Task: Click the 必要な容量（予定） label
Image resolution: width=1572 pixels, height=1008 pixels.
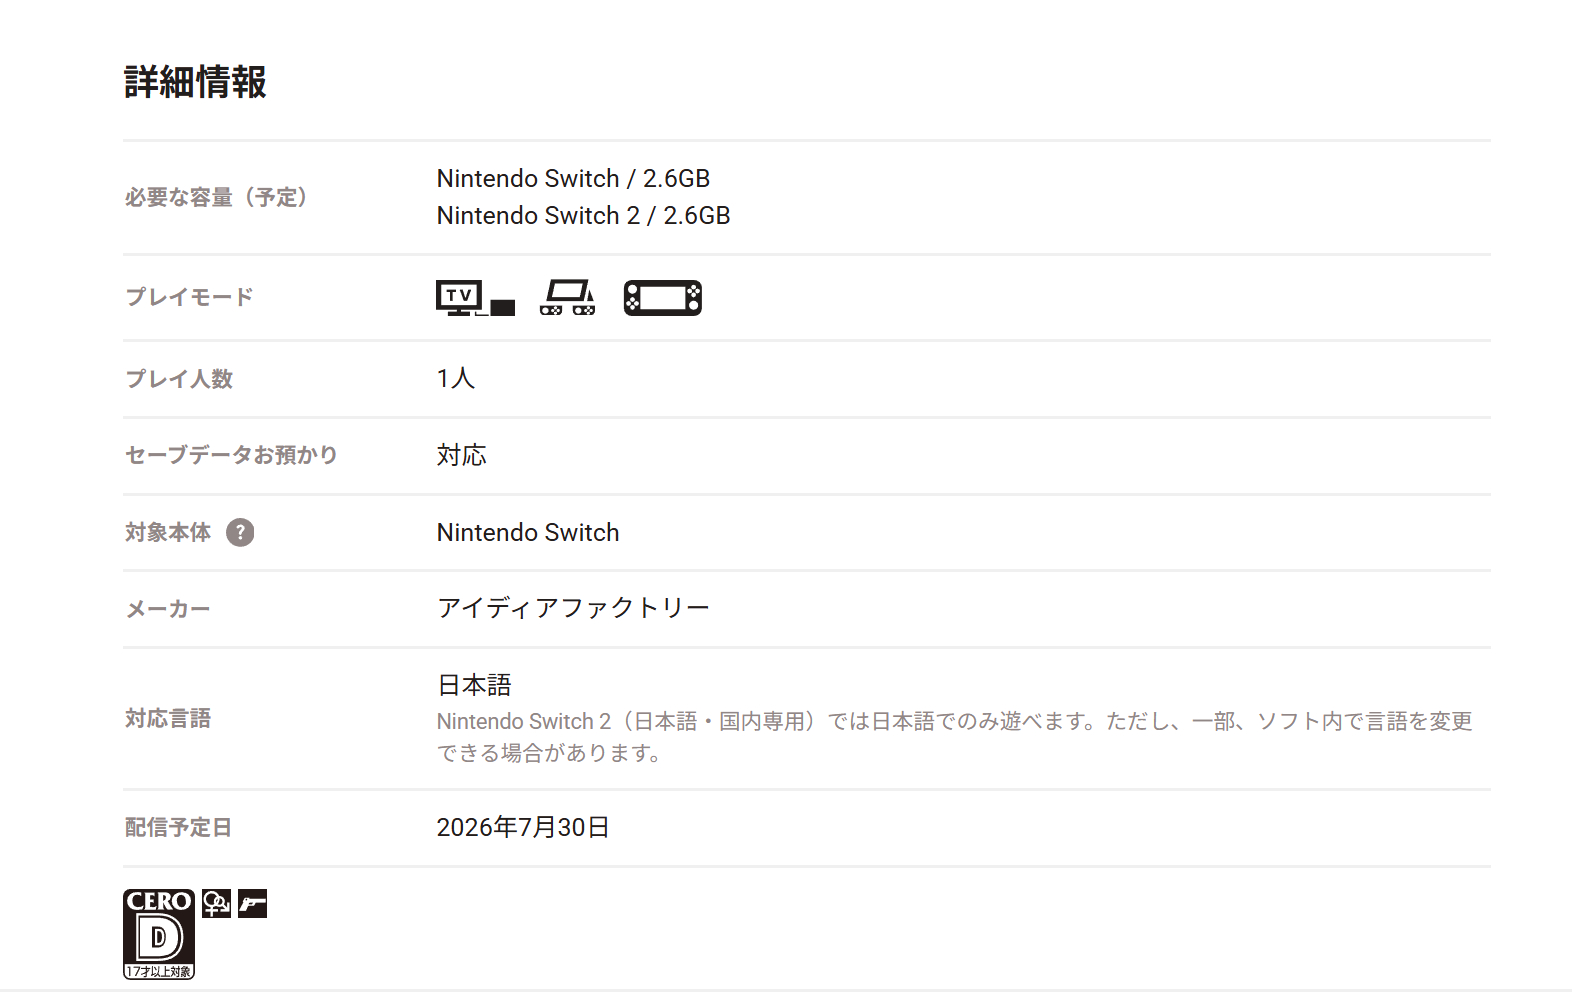Action: pos(218,198)
